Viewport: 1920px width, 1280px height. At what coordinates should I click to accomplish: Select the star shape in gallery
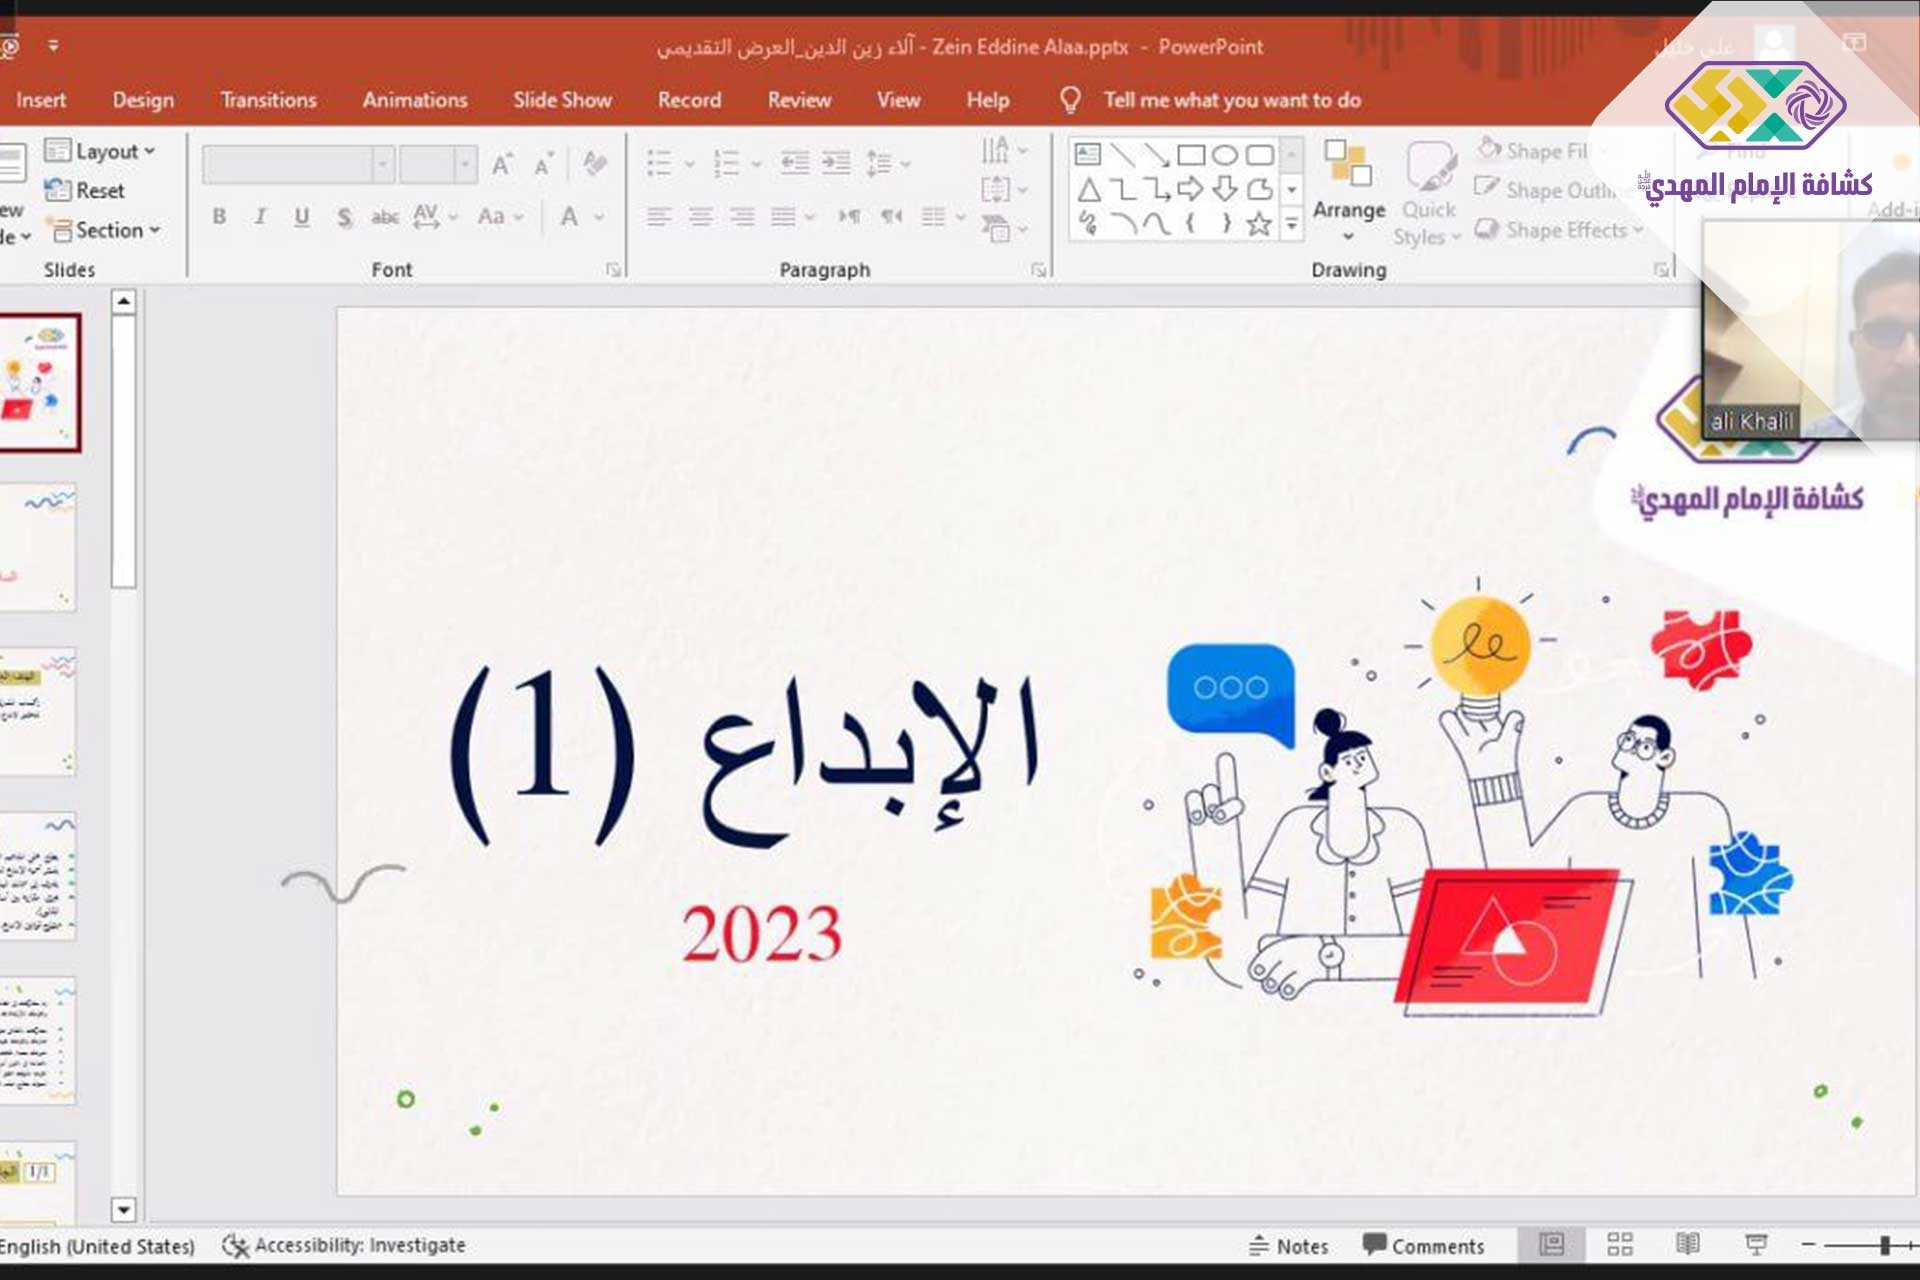[x=1259, y=224]
